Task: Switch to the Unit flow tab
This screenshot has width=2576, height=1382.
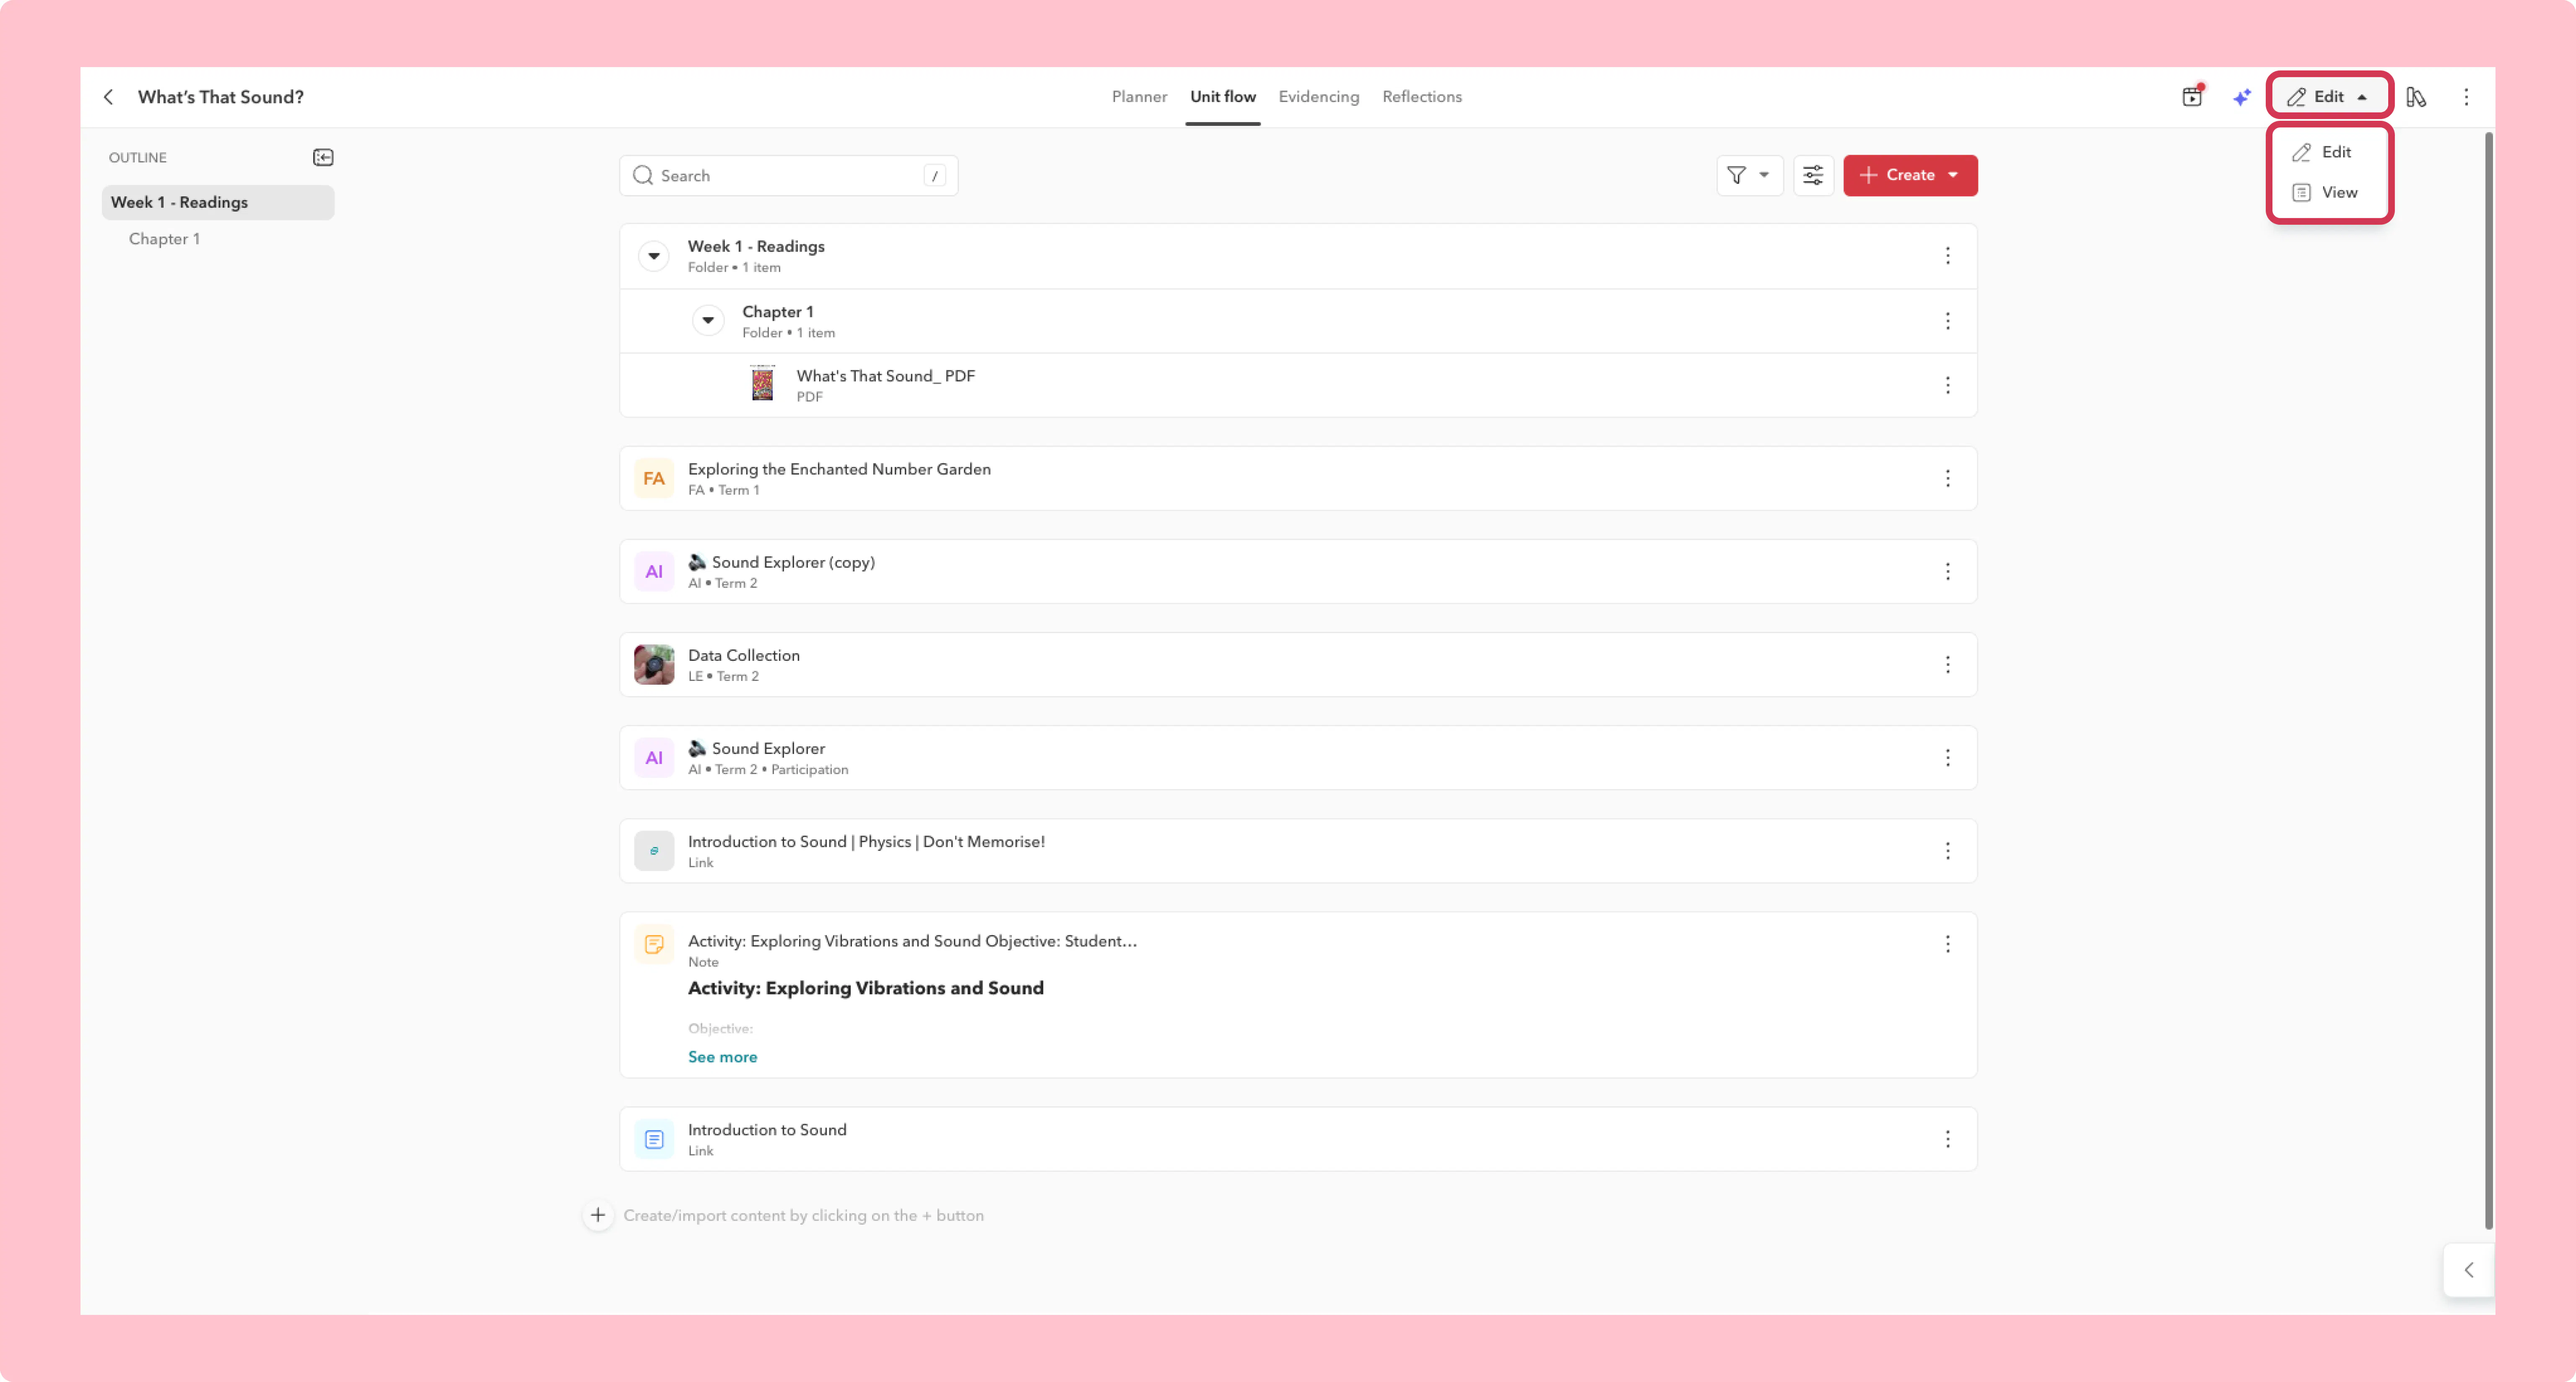Action: (x=1222, y=97)
